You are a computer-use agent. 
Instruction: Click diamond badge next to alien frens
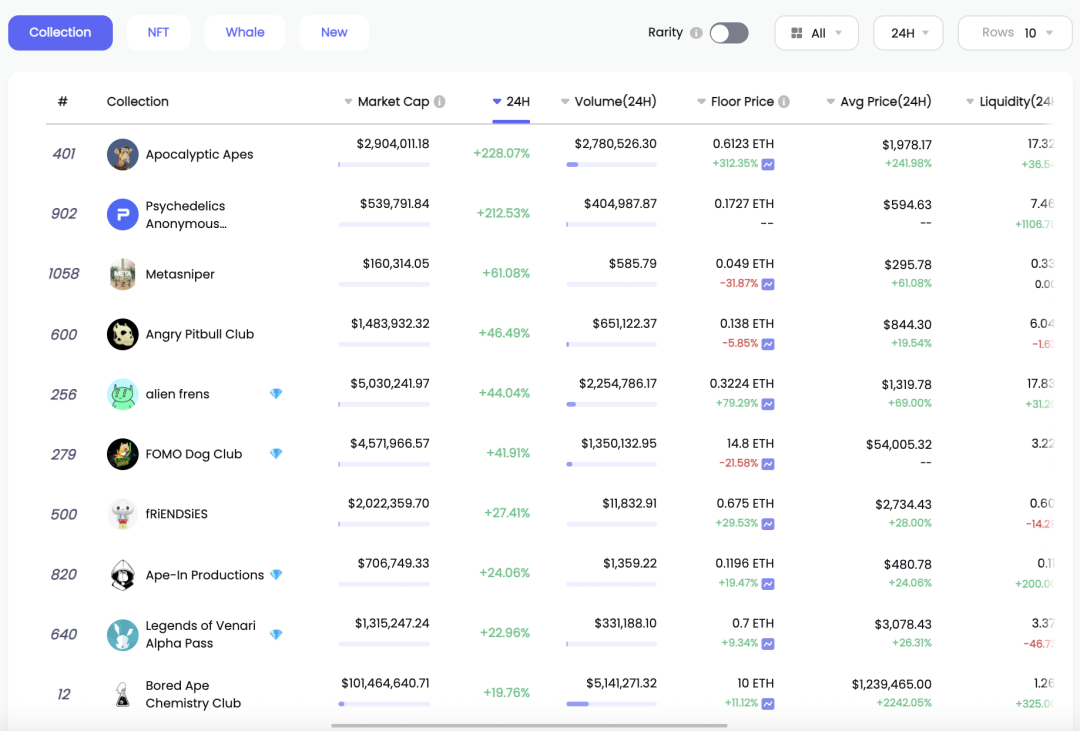coord(276,393)
